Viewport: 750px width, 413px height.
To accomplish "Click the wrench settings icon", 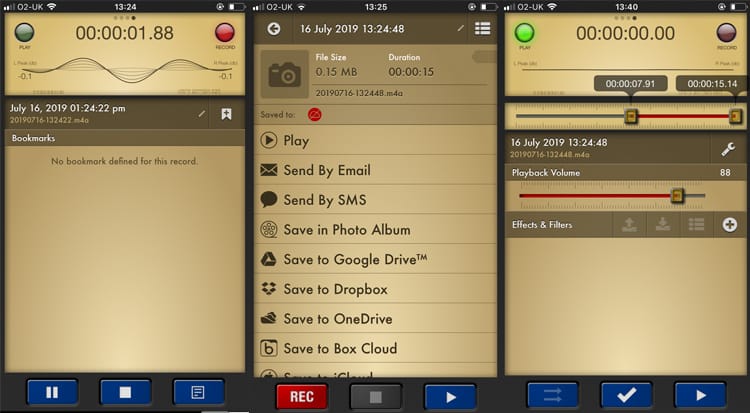I will pyautogui.click(x=729, y=148).
